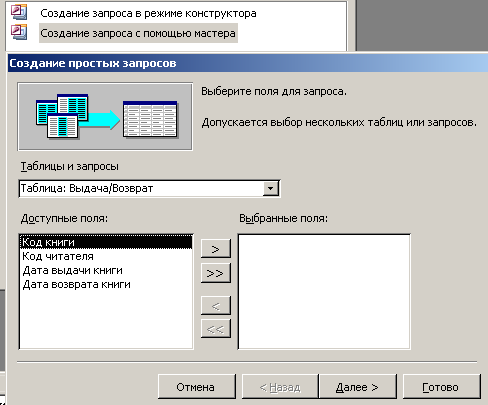Add selected field with '>' button
This screenshot has width=488, height=405.
[216, 248]
